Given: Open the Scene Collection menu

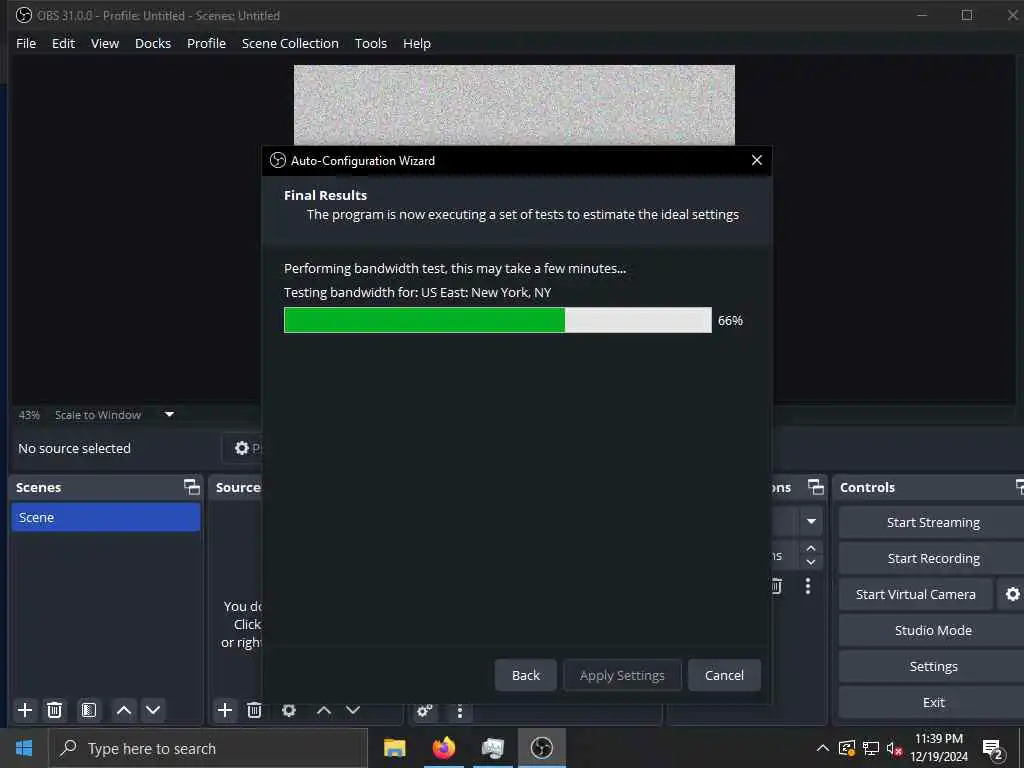Looking at the screenshot, I should tap(290, 43).
